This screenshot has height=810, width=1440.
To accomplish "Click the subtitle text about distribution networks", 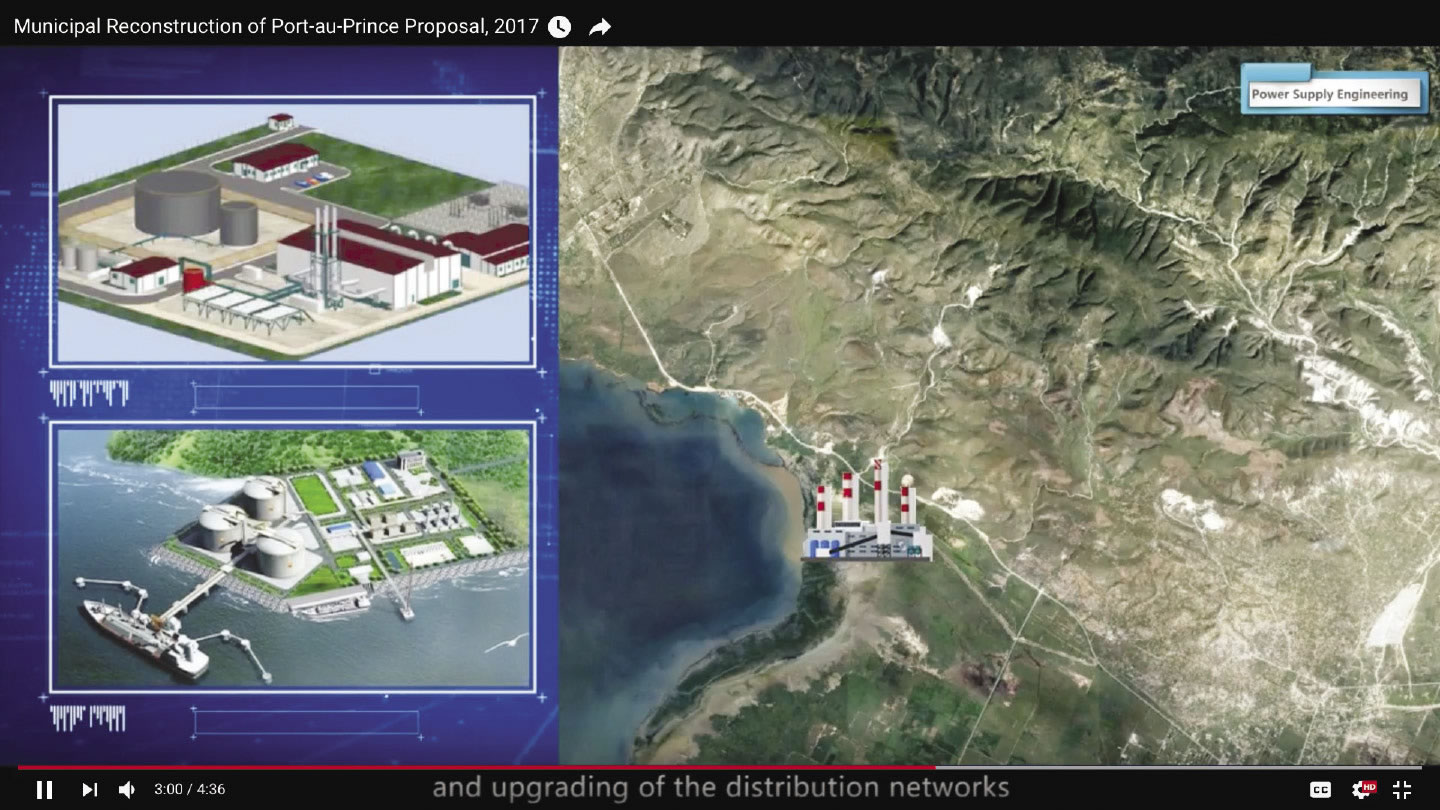I will coord(720,787).
